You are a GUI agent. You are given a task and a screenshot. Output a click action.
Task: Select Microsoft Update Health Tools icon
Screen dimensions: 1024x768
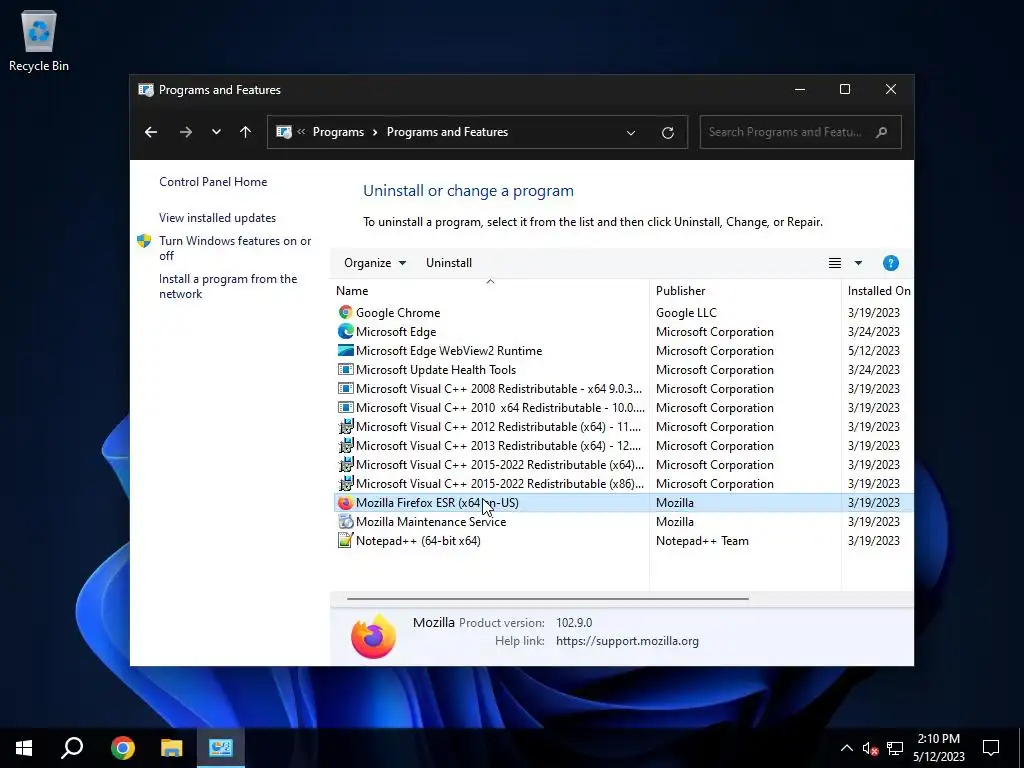tap(345, 370)
